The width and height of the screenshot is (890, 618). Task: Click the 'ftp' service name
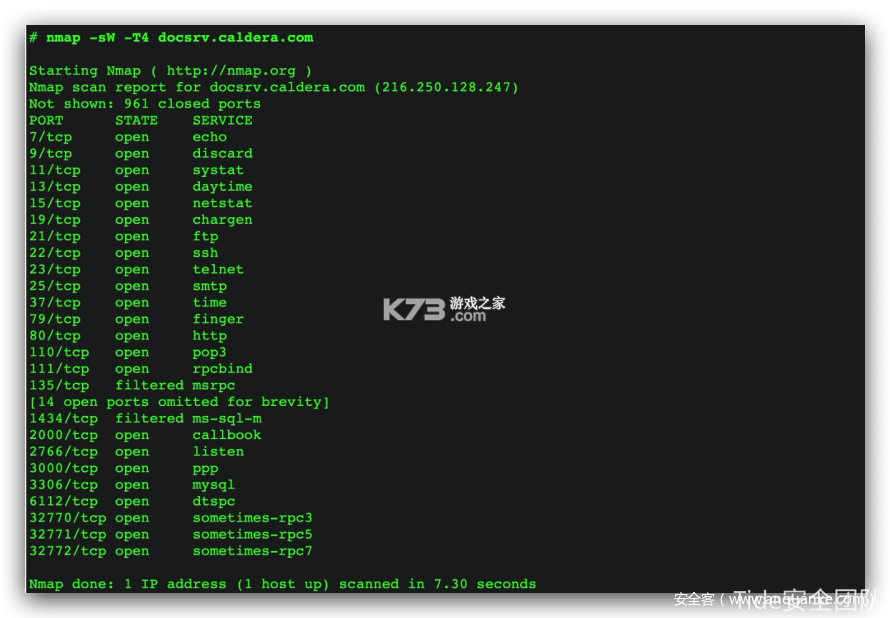pyautogui.click(x=205, y=237)
